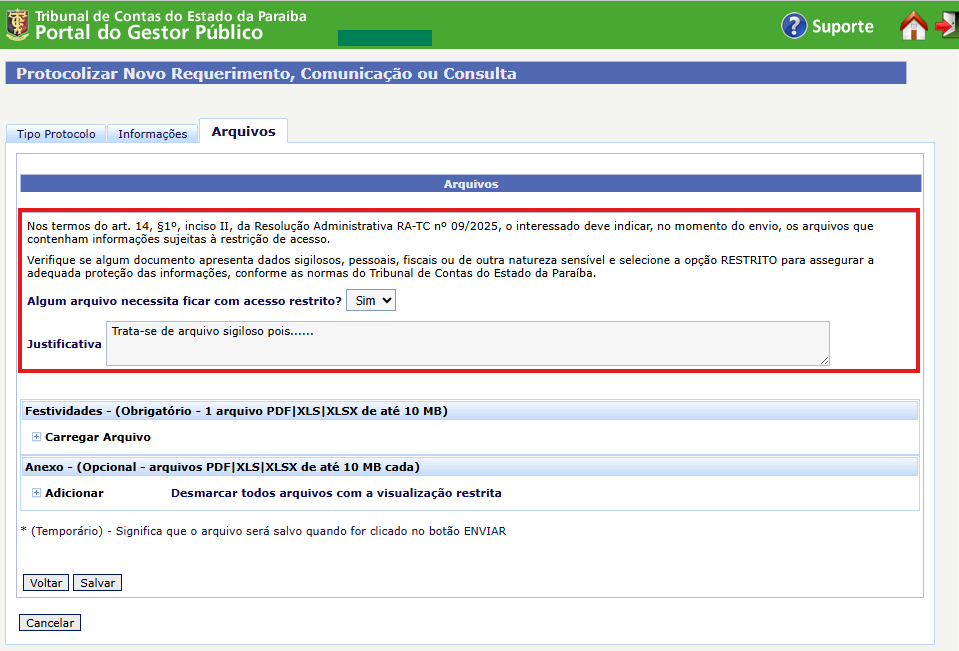Grab the Justificativa textarea resize handle
The height and width of the screenshot is (651, 959).
click(x=824, y=360)
